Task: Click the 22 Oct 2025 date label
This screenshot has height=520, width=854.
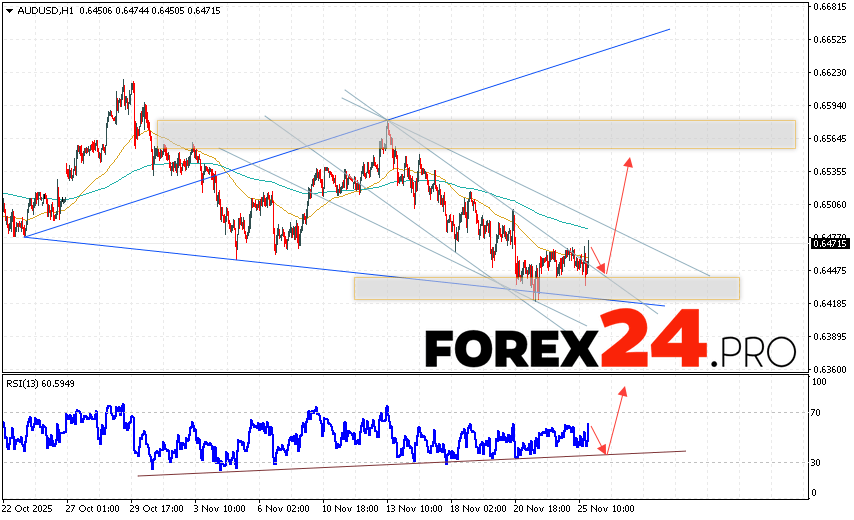Action: 30,507
